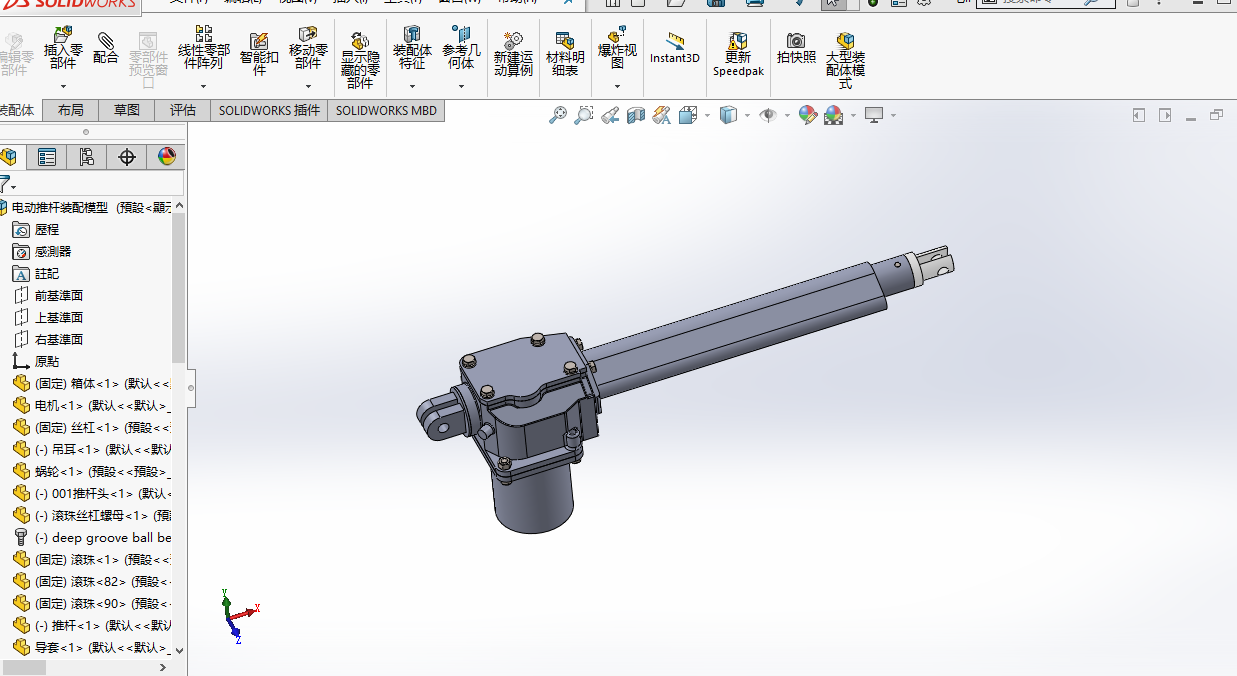
Task: Click 拍快照 camera snapshot icon
Action: (796, 41)
